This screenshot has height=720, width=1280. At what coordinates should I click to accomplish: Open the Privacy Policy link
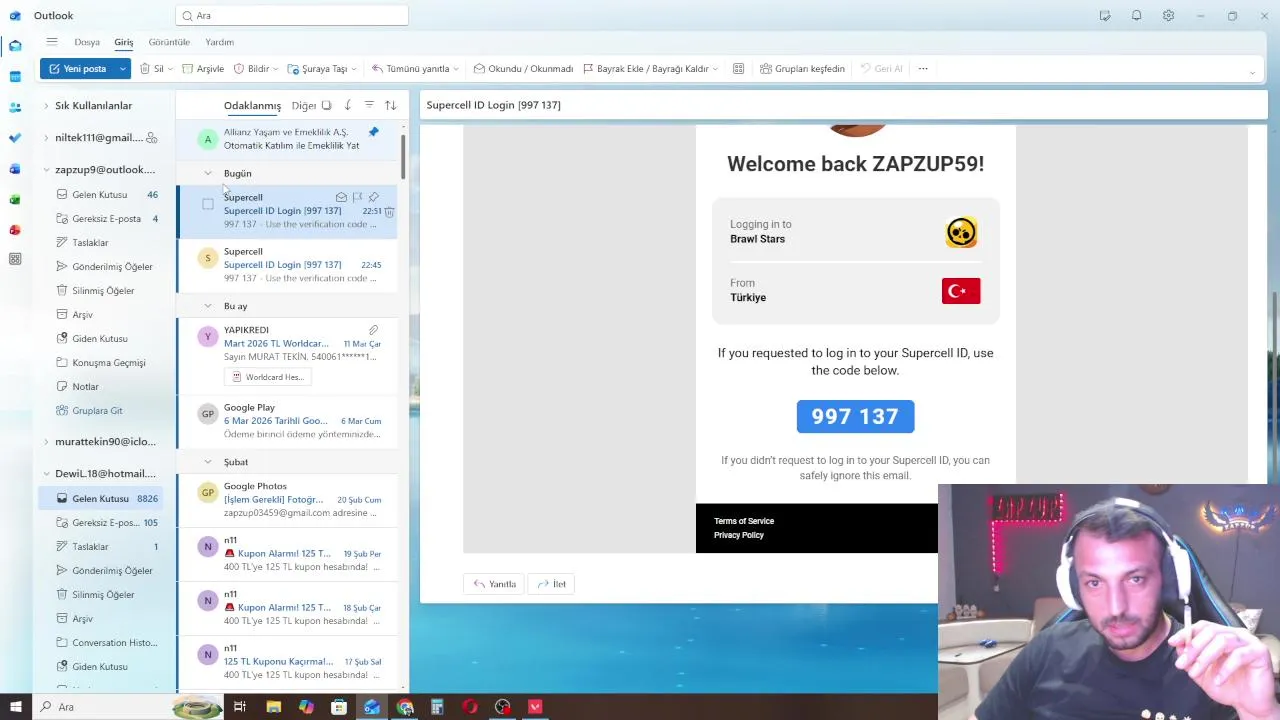(x=739, y=535)
